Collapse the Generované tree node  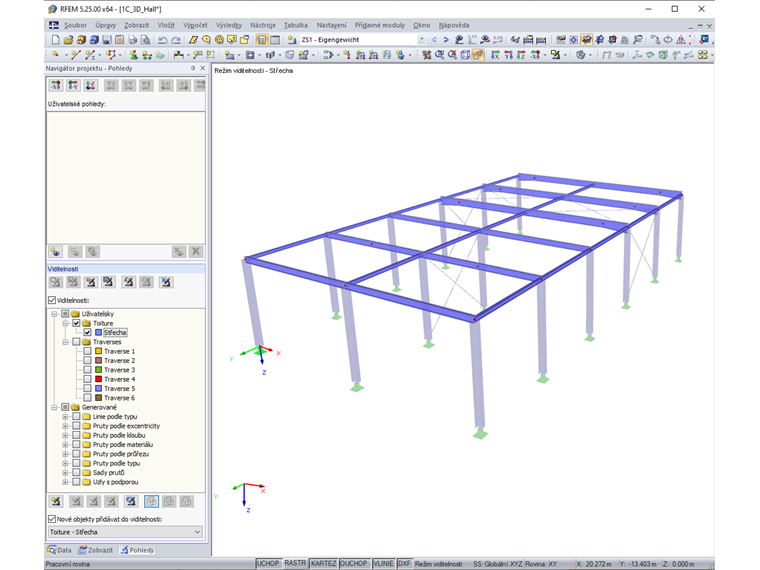[x=54, y=407]
